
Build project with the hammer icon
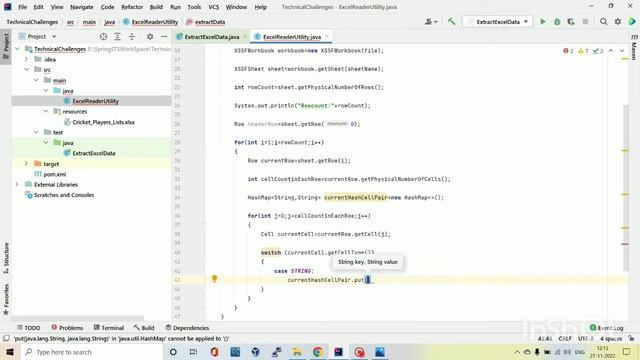click(451, 22)
